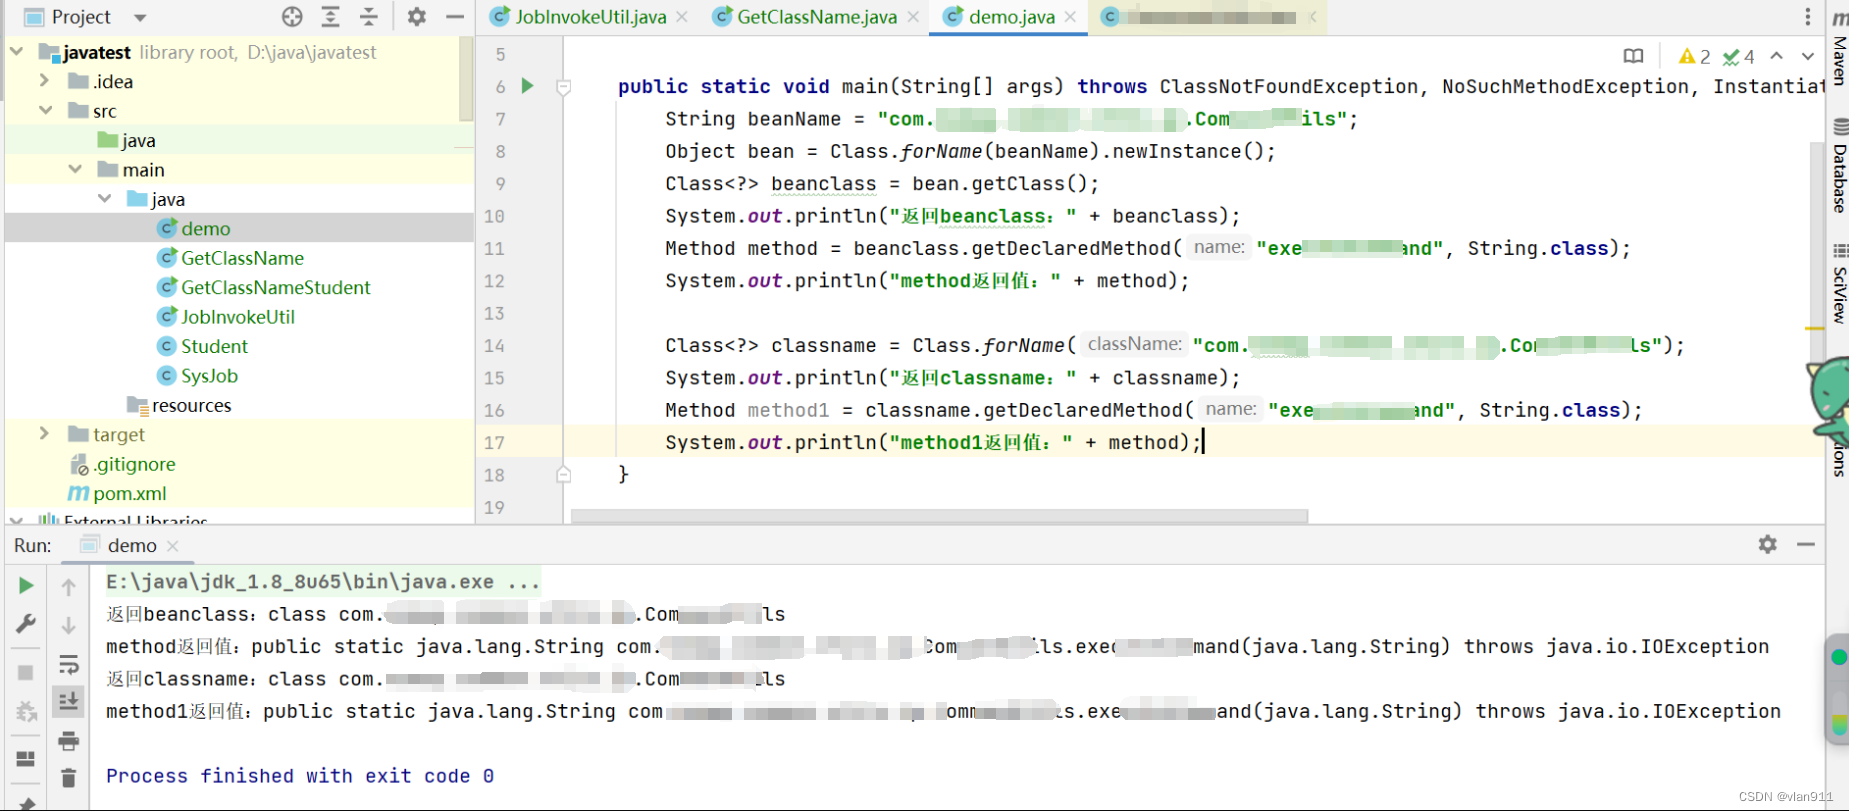Expand the .idea folder

tap(44, 80)
